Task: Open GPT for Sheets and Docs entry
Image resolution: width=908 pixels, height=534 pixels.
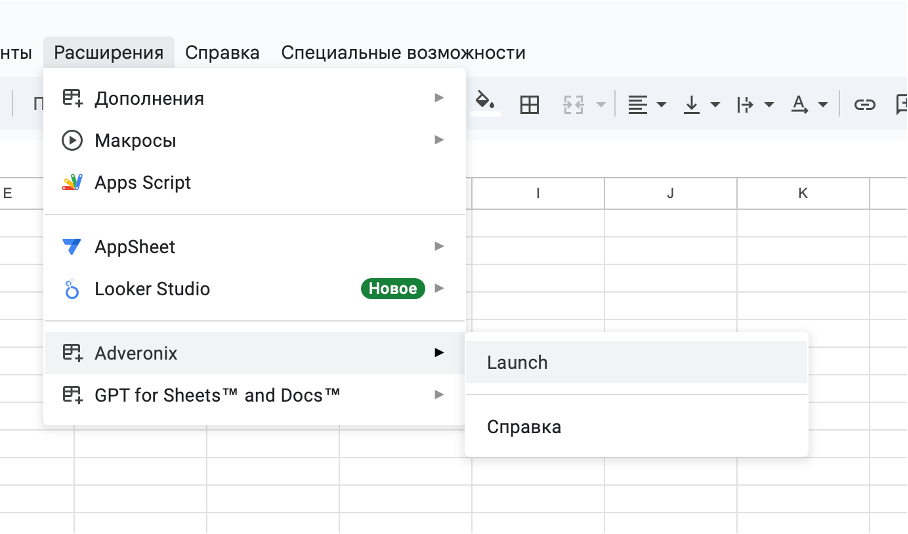Action: pyautogui.click(x=255, y=395)
